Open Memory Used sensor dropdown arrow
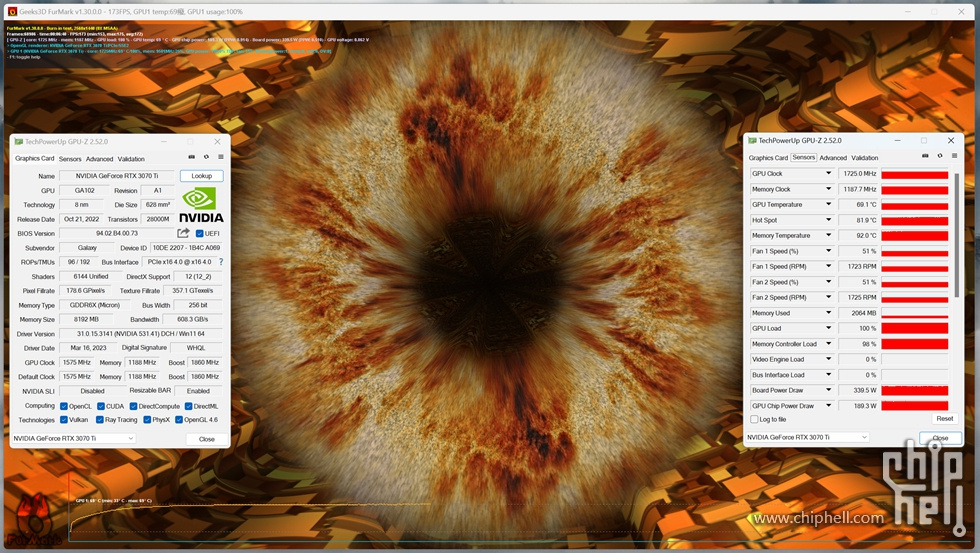The image size is (980, 553). point(829,312)
